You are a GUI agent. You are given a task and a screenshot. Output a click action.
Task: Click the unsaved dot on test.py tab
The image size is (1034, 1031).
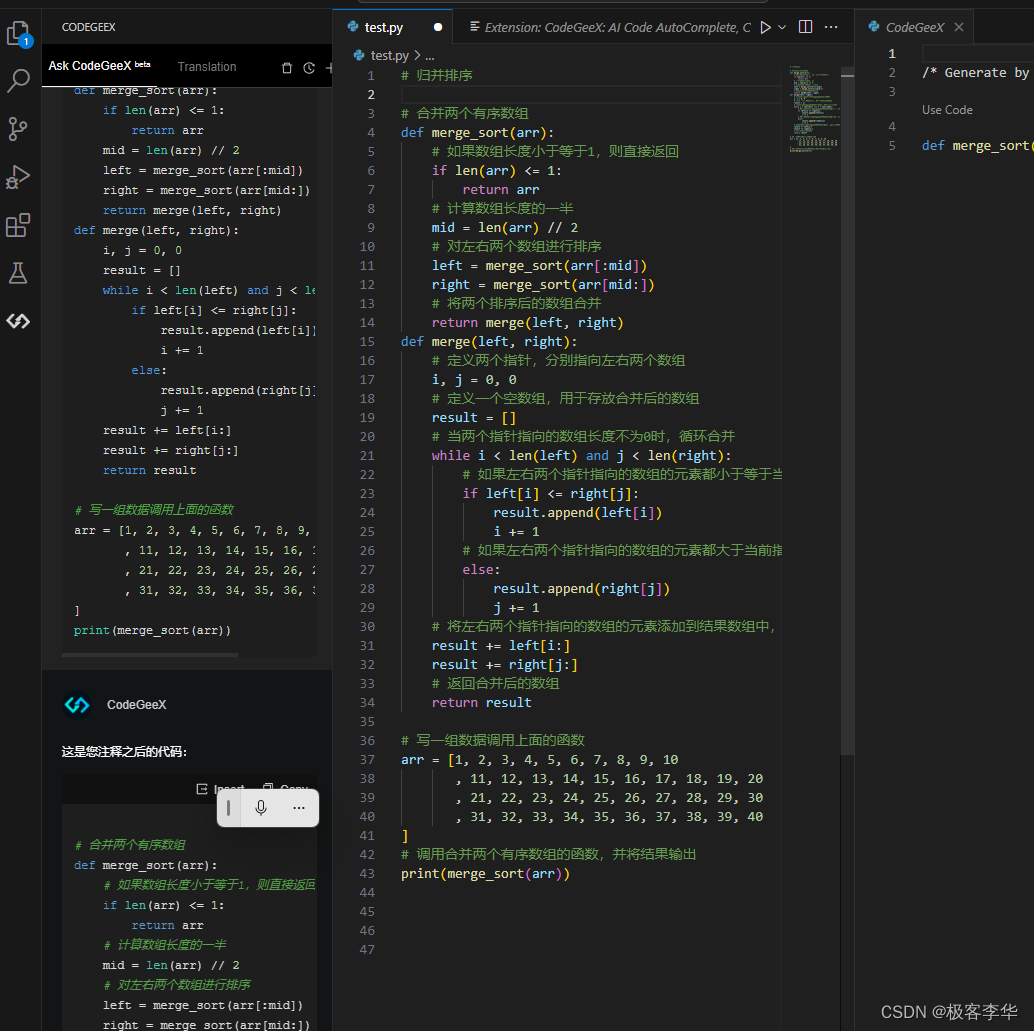point(438,27)
